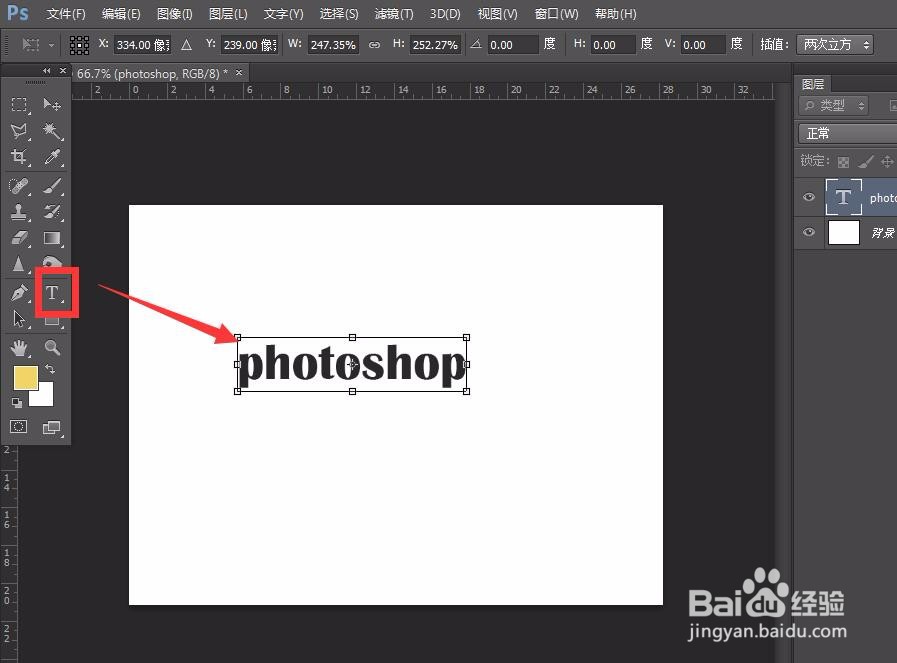Select the photoshop text layer thumbnail
This screenshot has width=897, height=663.
[843, 197]
